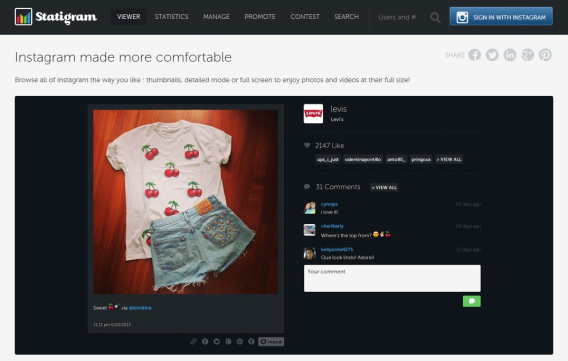Share photo on Tumblr below image
Screen dimensions: 568x361
click(251, 341)
